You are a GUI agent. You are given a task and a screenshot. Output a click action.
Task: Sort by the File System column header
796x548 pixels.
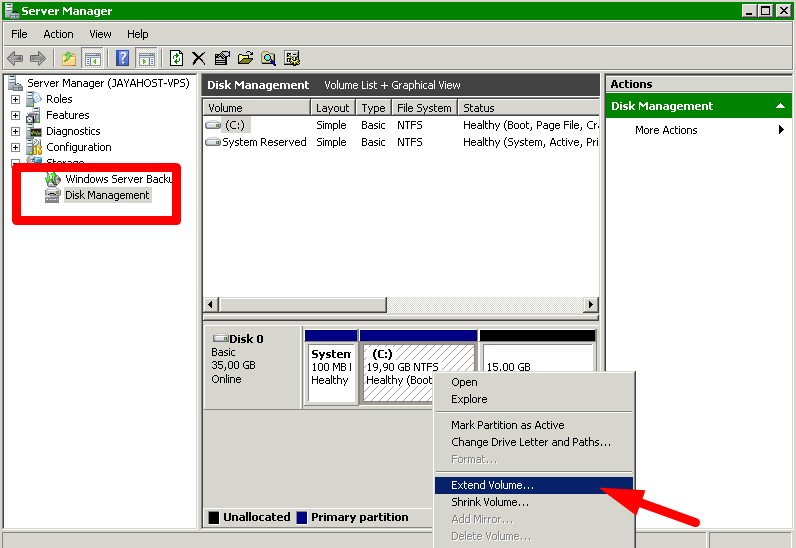coord(424,108)
